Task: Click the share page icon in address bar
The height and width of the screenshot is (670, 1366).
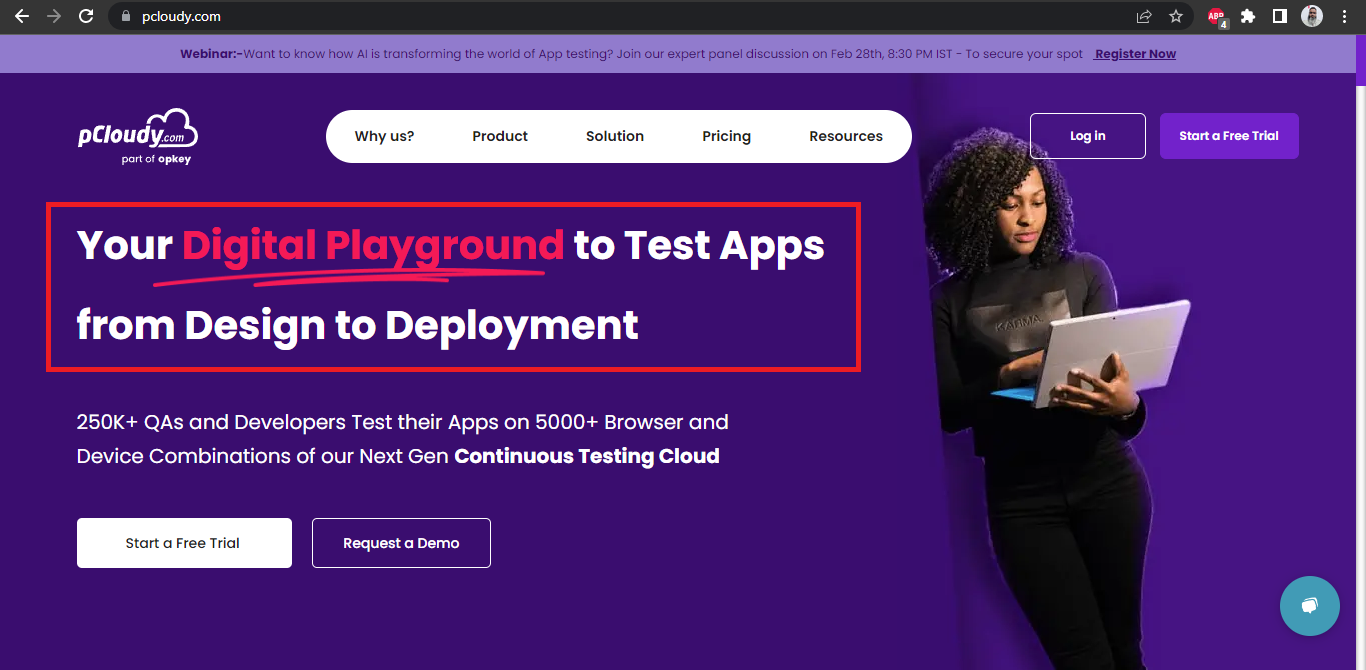Action: click(x=1144, y=16)
